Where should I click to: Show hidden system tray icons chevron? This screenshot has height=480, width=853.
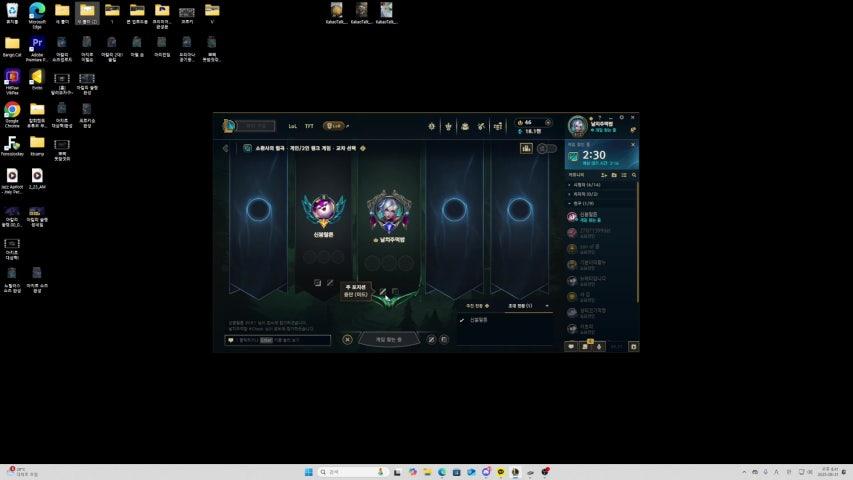coord(744,472)
